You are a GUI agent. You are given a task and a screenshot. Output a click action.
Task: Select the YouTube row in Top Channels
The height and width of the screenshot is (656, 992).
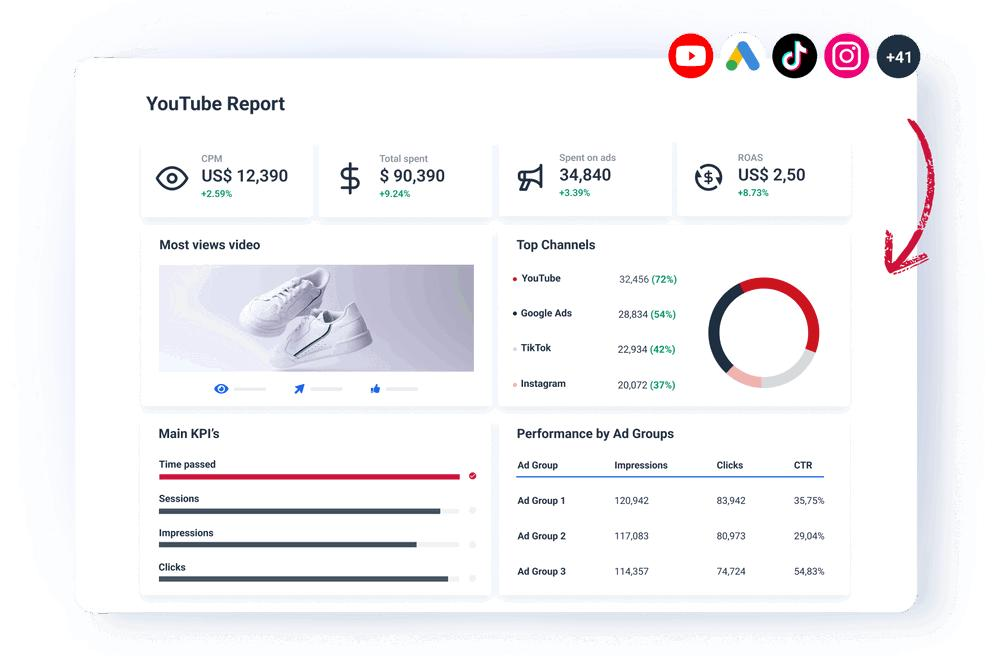595,279
